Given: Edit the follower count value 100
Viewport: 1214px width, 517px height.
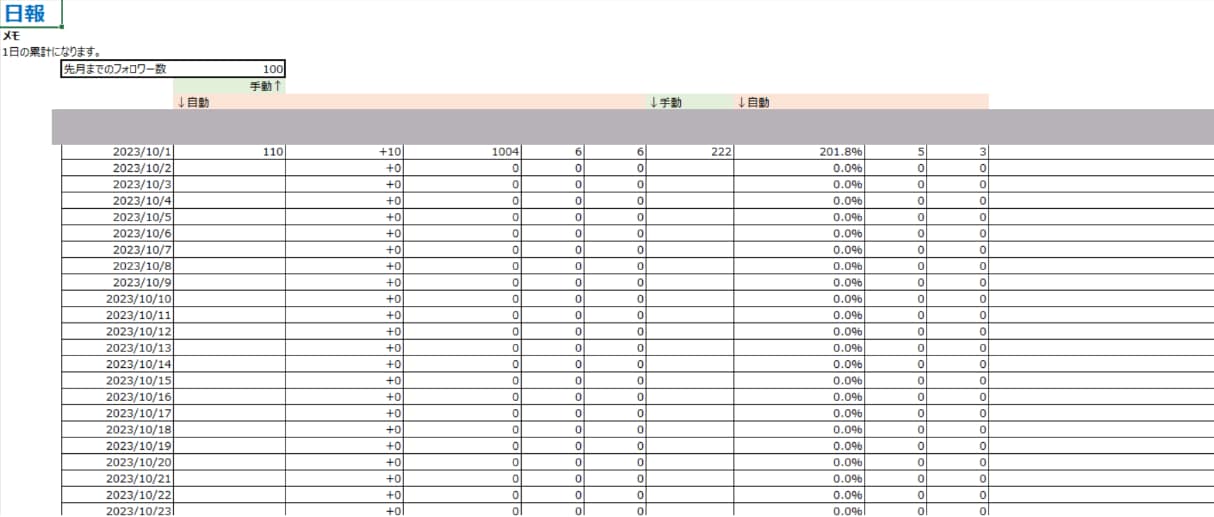Looking at the screenshot, I should point(229,69).
